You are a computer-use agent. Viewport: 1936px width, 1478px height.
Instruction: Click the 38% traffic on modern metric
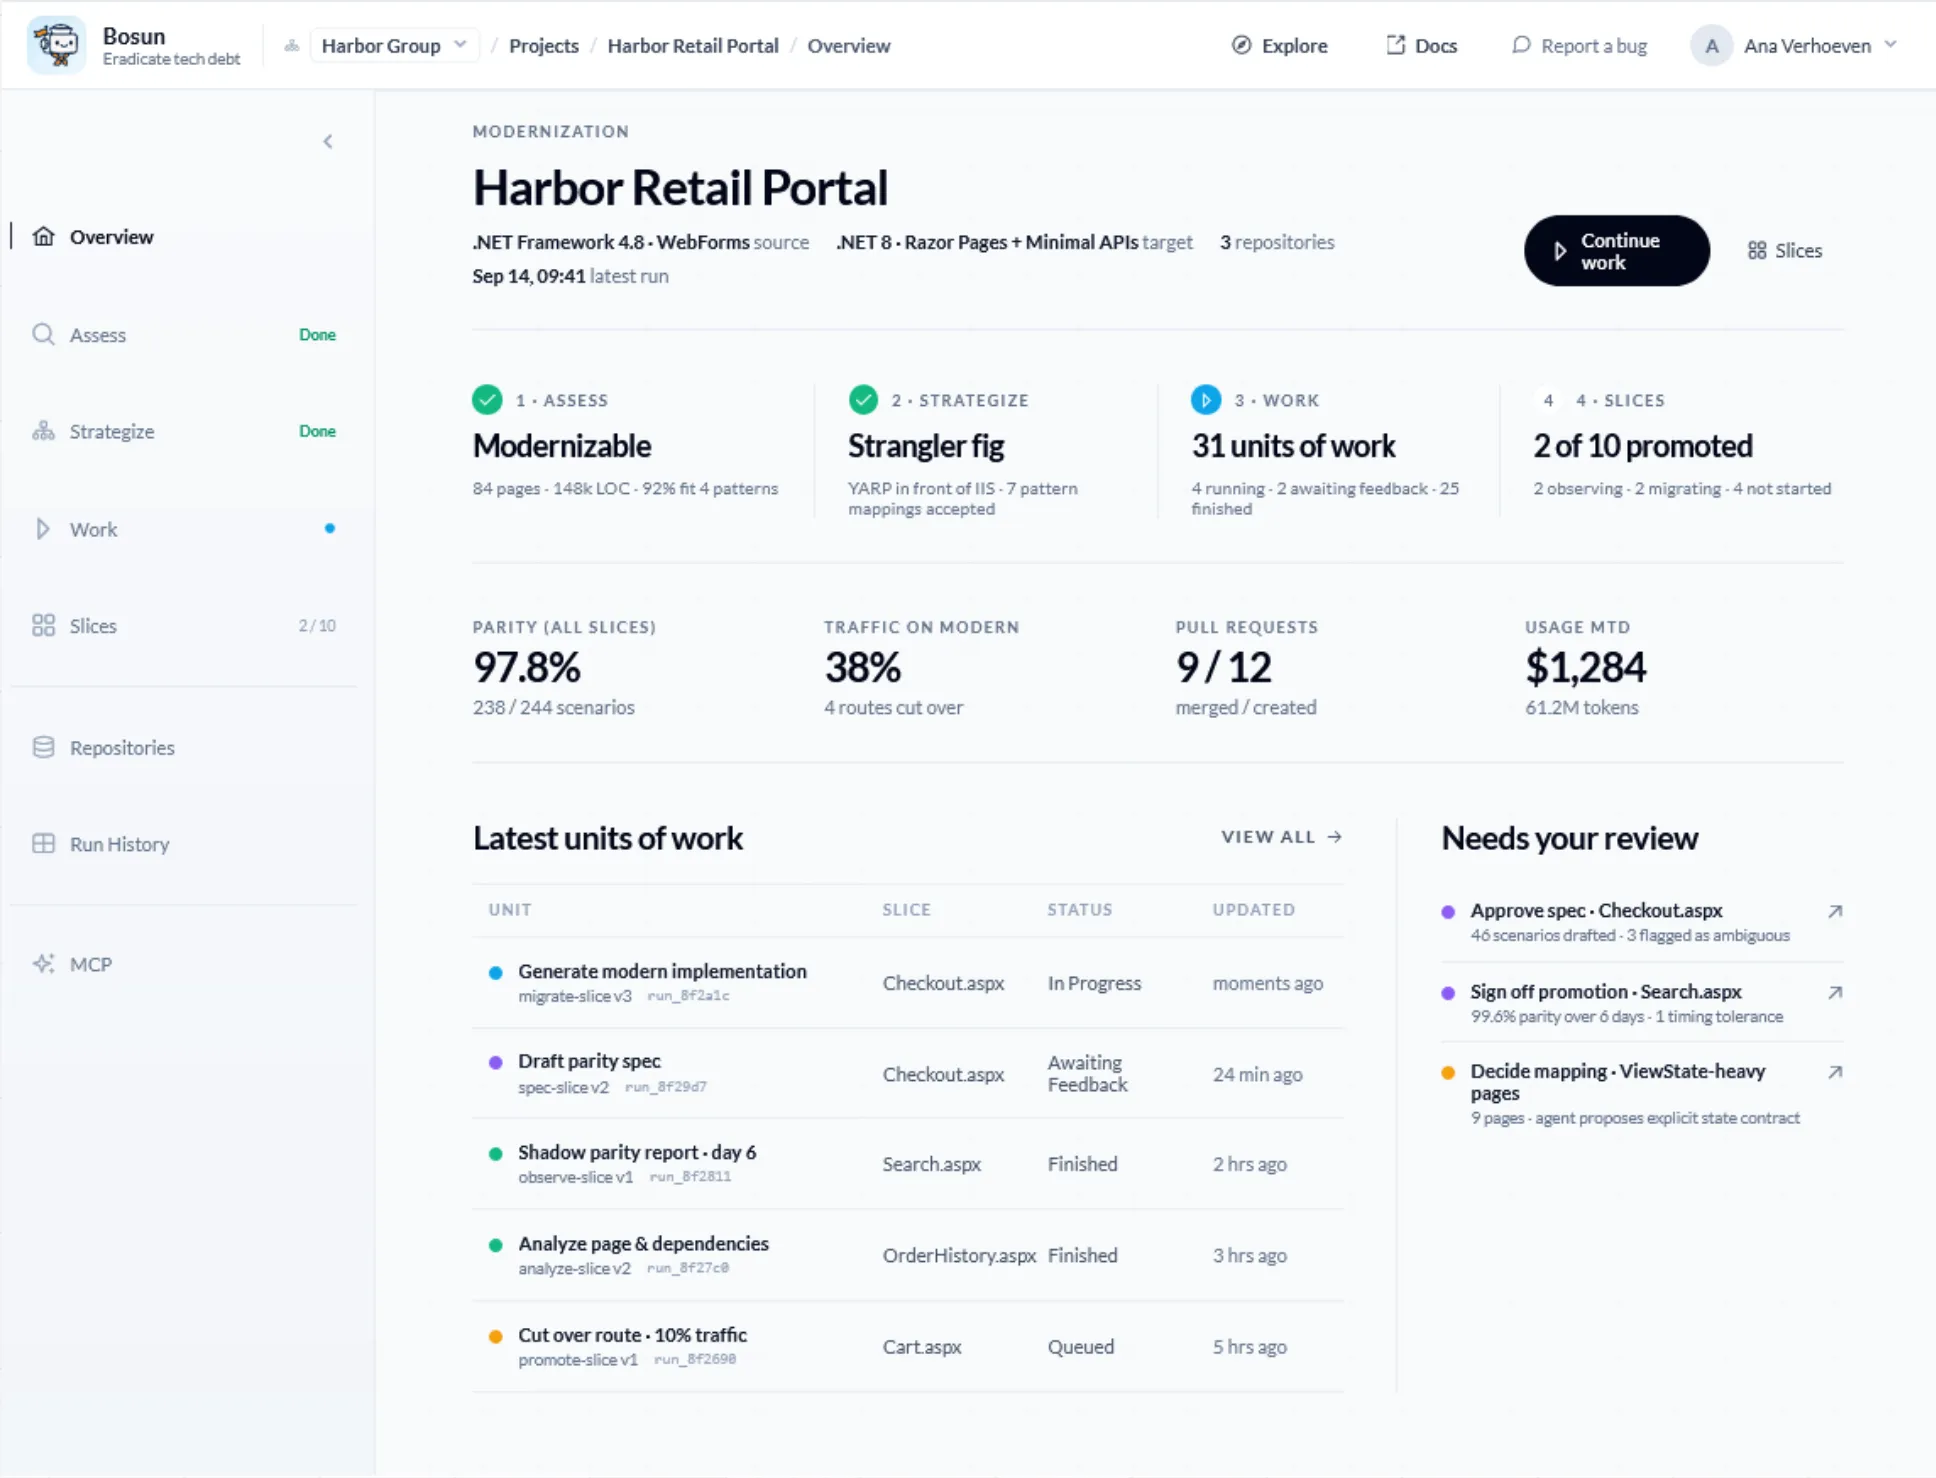[x=862, y=667]
